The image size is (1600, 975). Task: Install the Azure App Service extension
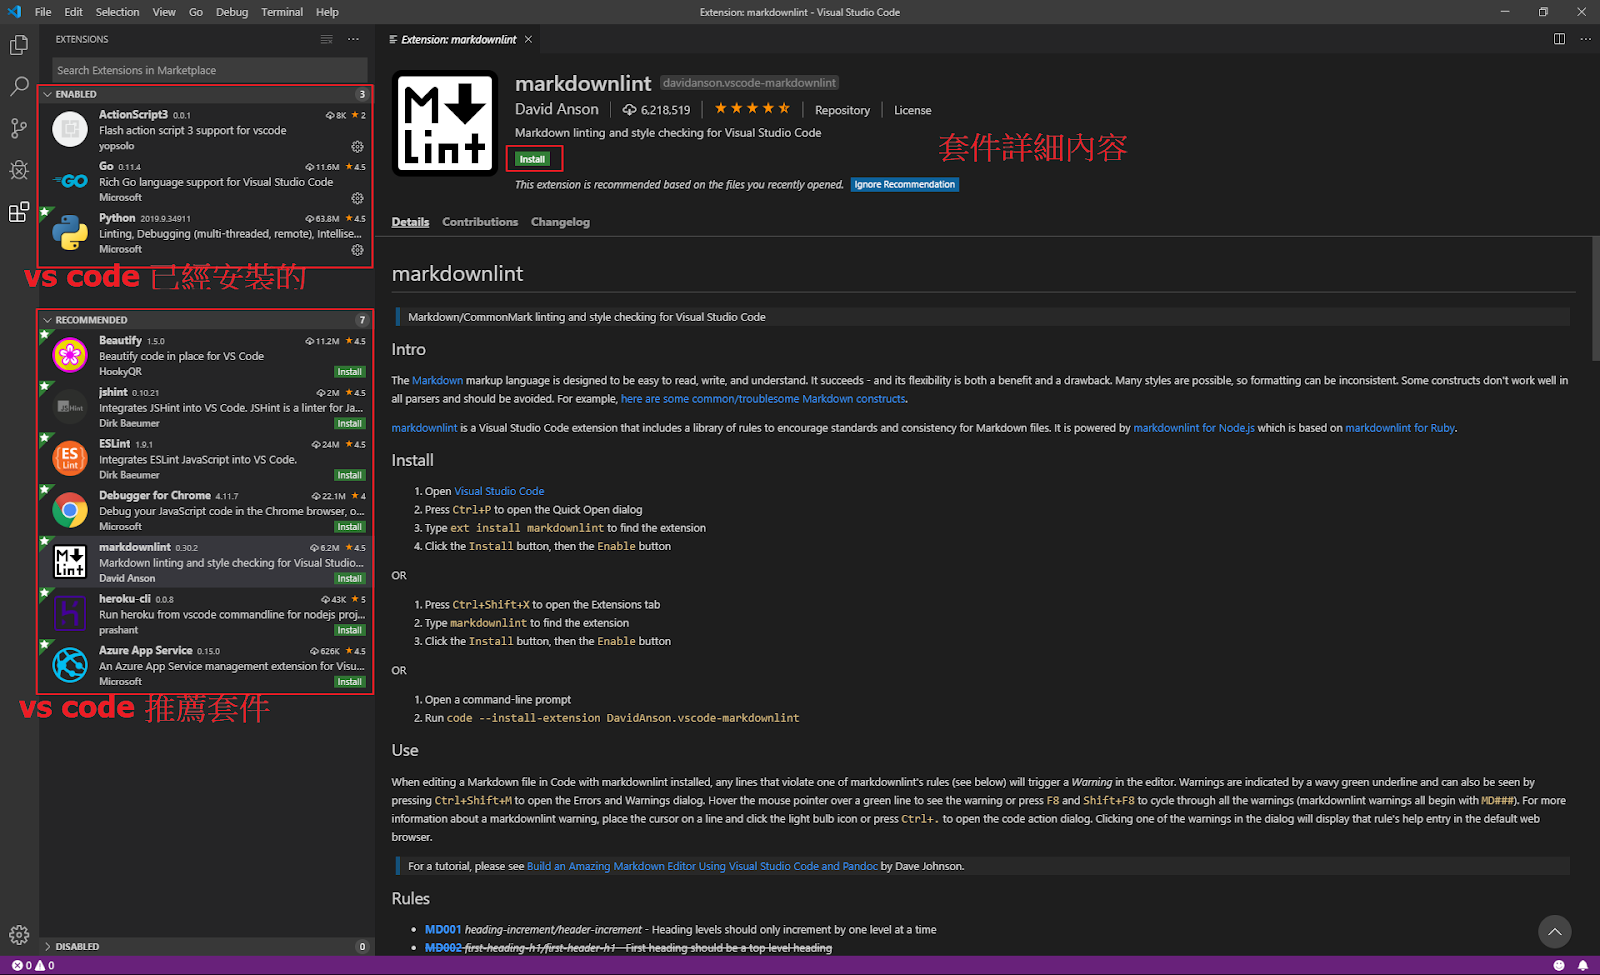pos(349,682)
